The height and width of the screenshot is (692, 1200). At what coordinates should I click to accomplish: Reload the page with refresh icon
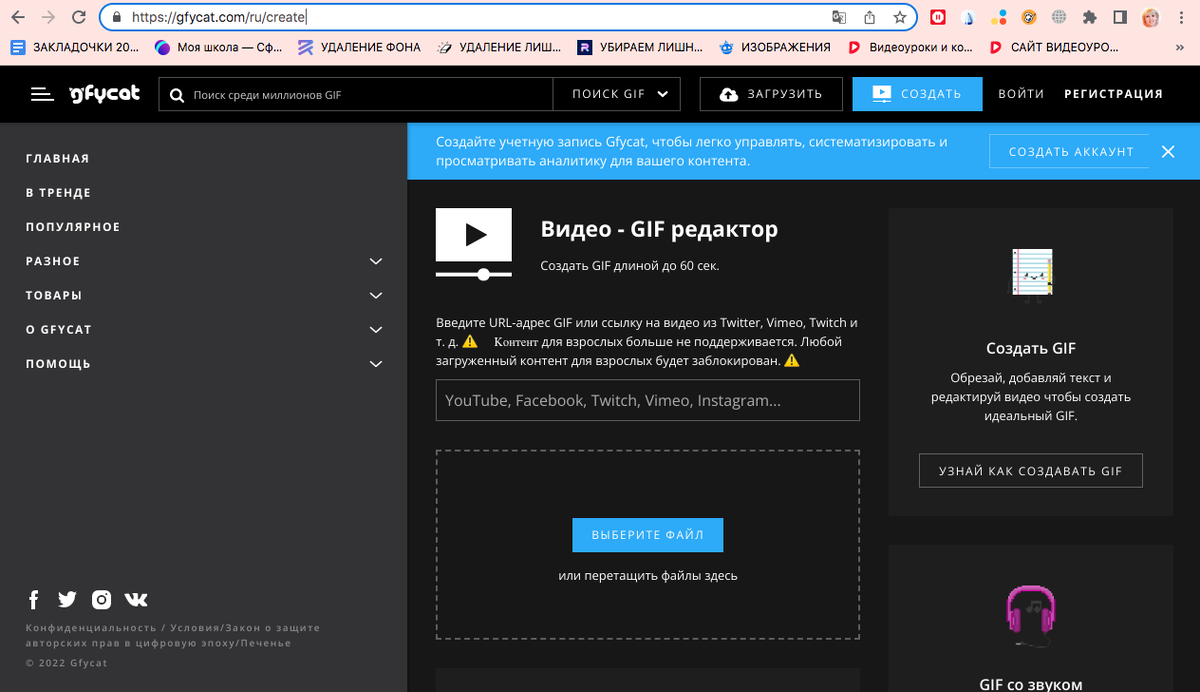(78, 17)
